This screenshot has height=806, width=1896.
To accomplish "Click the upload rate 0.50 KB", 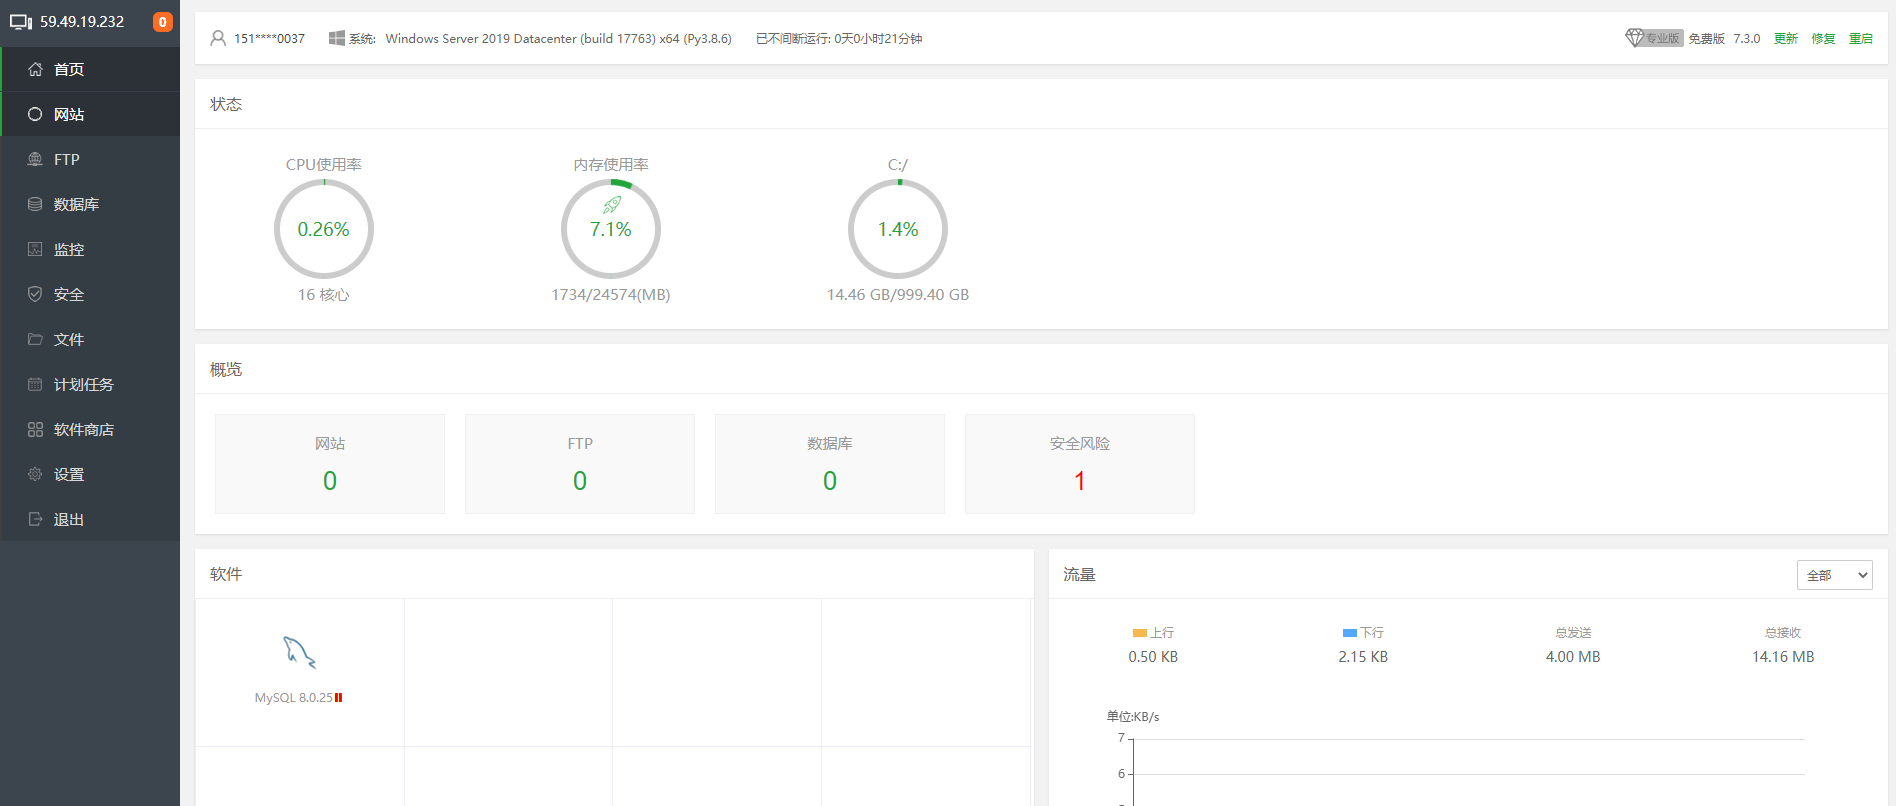I will click(1153, 657).
